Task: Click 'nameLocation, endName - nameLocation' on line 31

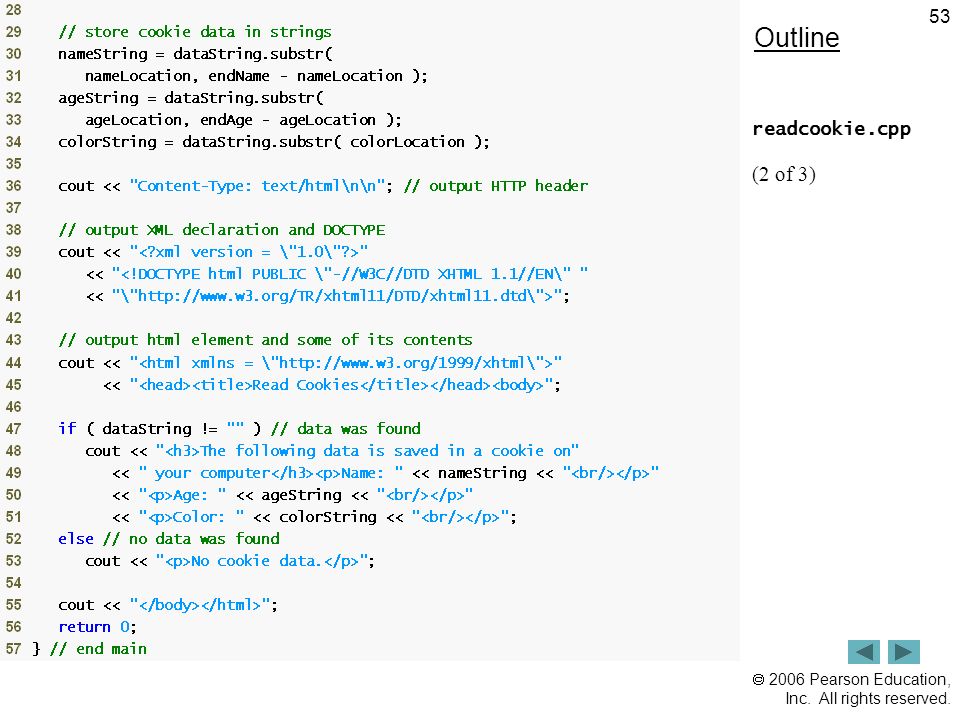Action: point(244,76)
